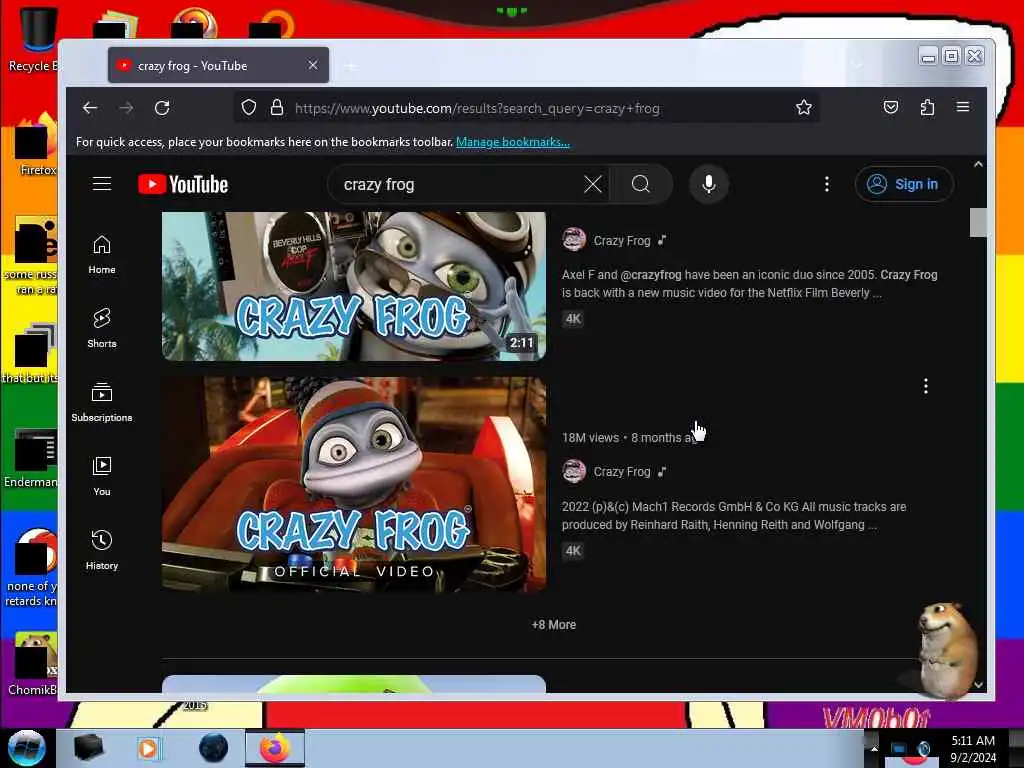The image size is (1024, 768).
Task: Open the Firefox extensions puzzle icon
Action: (x=927, y=108)
